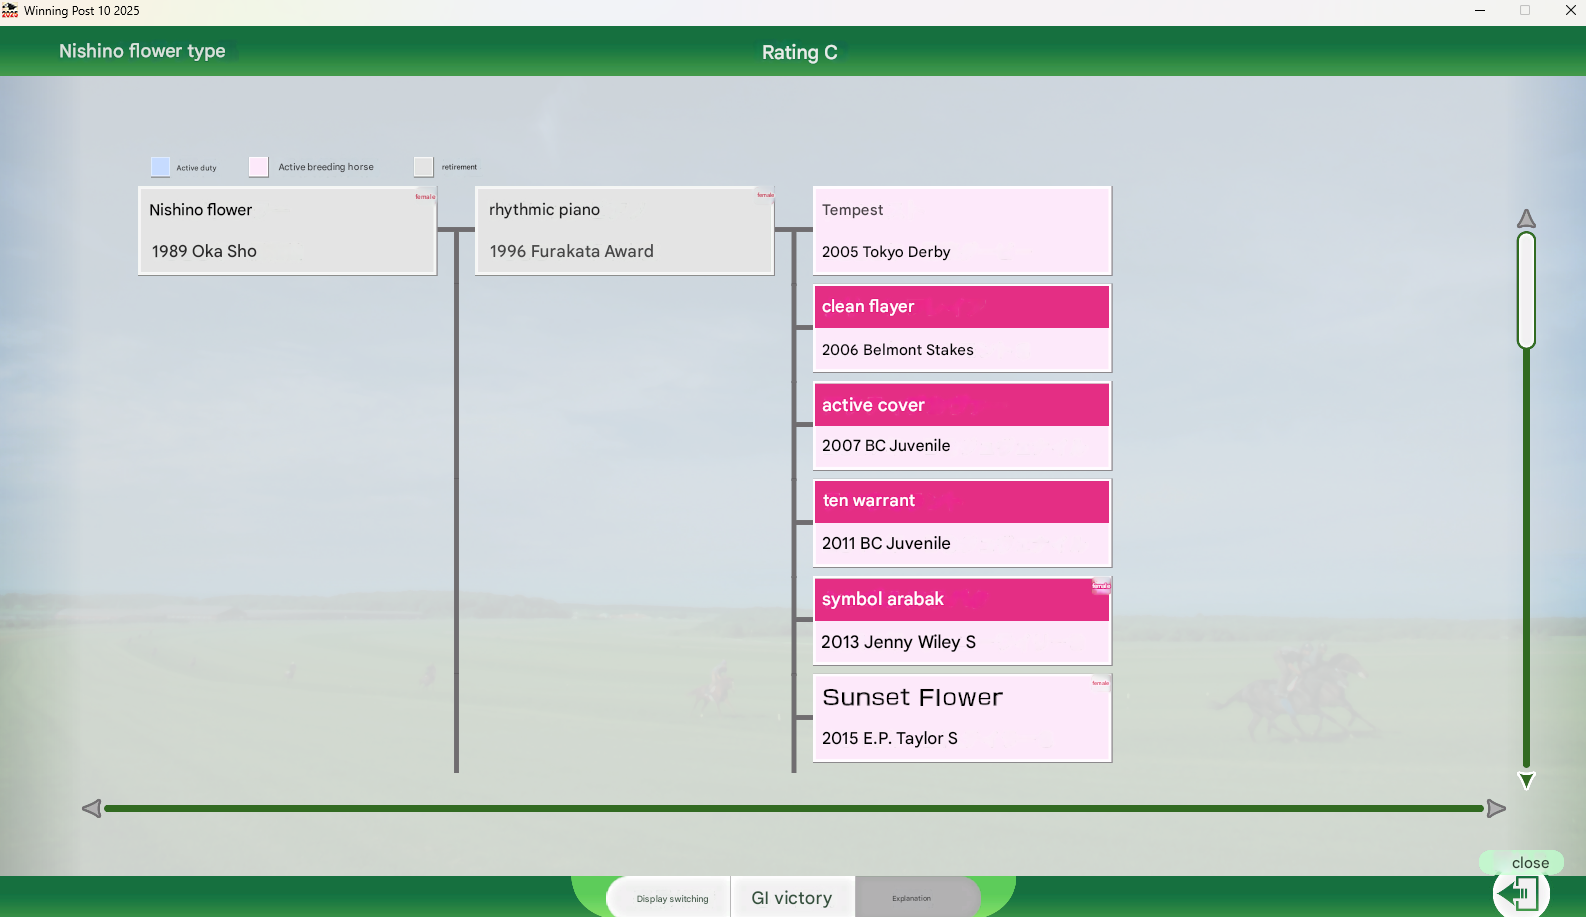Click the Winning Post 10 2025 app icon
The width and height of the screenshot is (1586, 917).
[10, 11]
